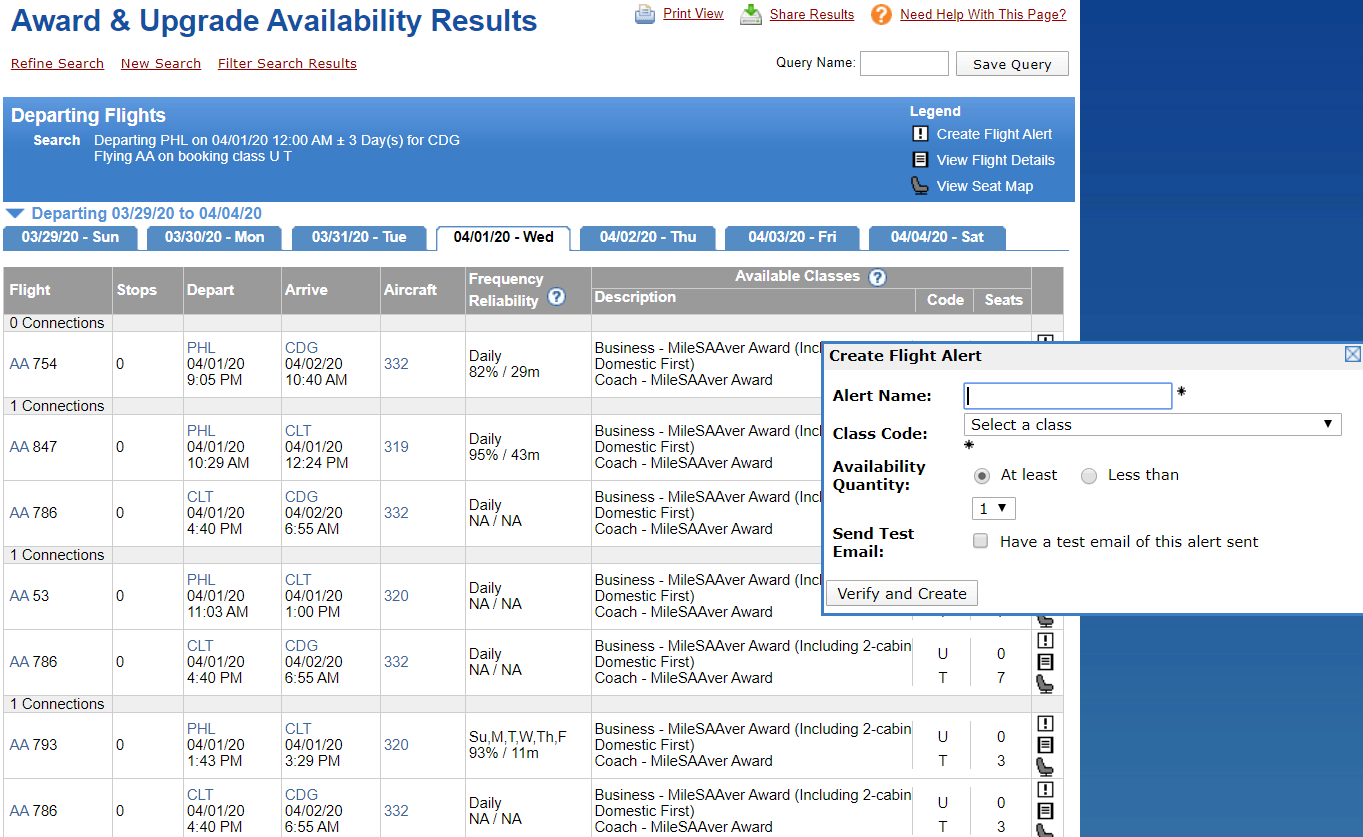The height and width of the screenshot is (837, 1363).
Task: Click aircraft 320 link for AA 53
Action: [396, 596]
